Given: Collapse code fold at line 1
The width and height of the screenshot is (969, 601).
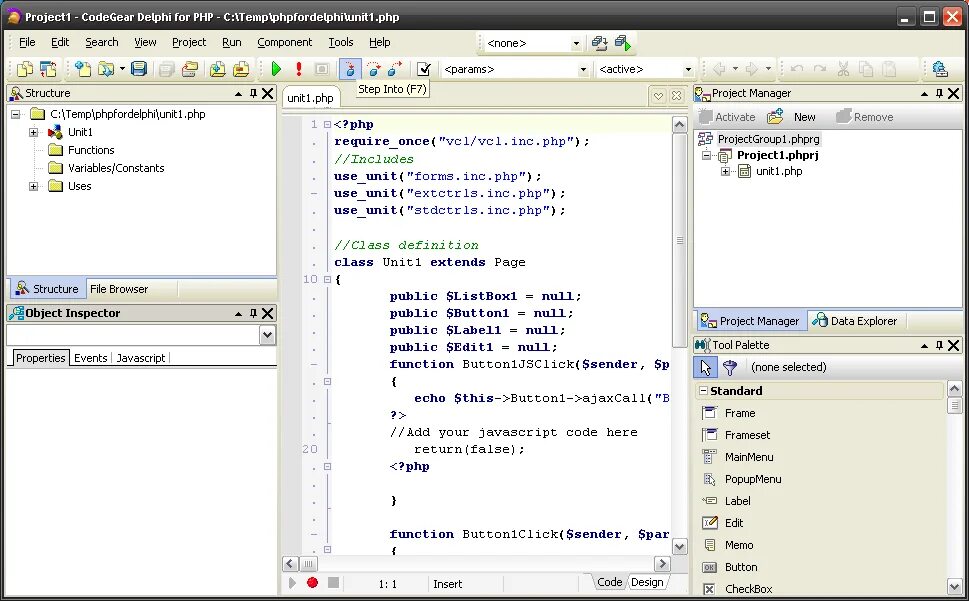Looking at the screenshot, I should coord(328,124).
